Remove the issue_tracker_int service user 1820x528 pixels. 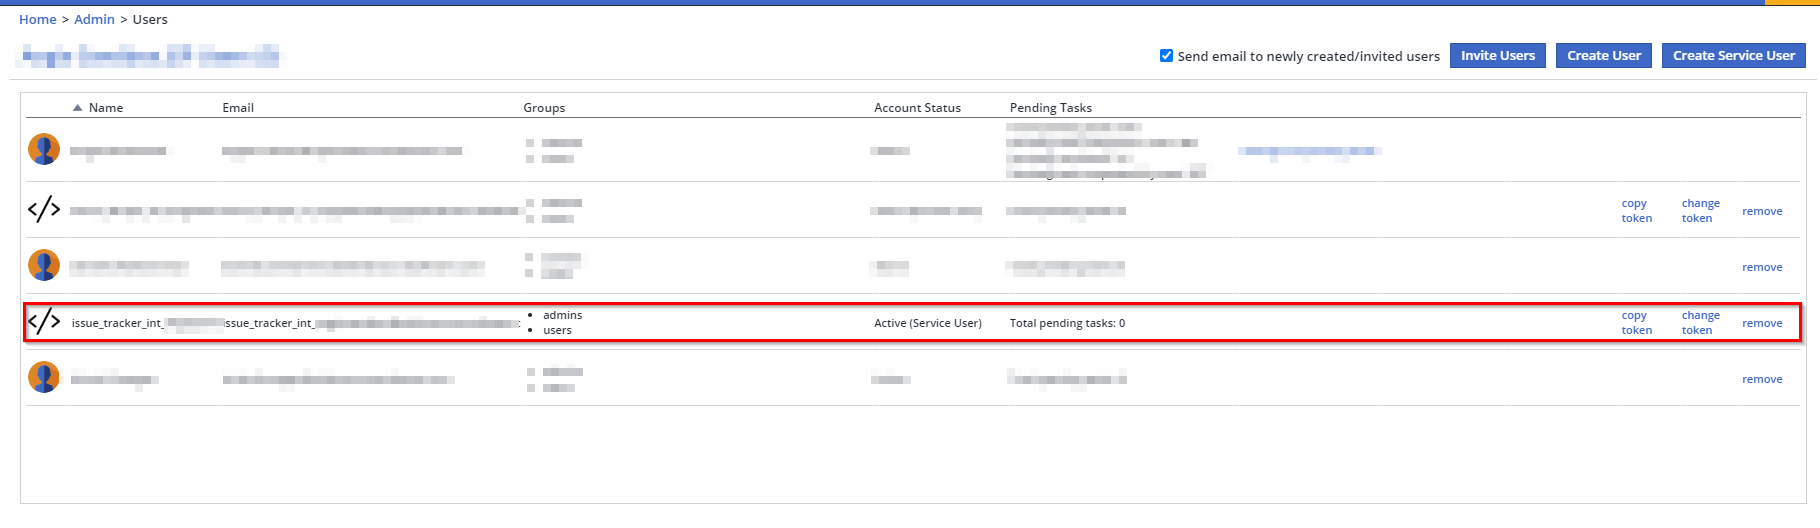click(x=1762, y=324)
